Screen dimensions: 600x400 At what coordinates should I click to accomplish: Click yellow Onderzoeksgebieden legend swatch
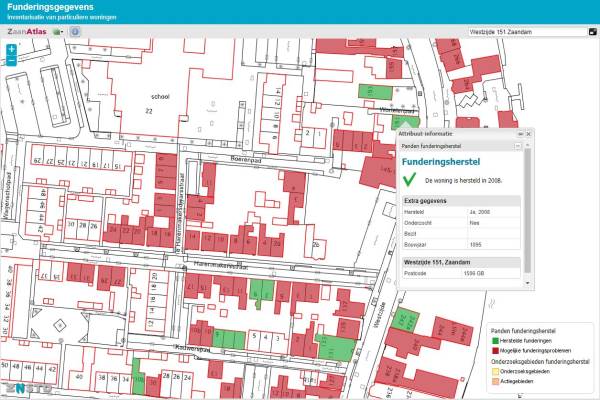495,370
